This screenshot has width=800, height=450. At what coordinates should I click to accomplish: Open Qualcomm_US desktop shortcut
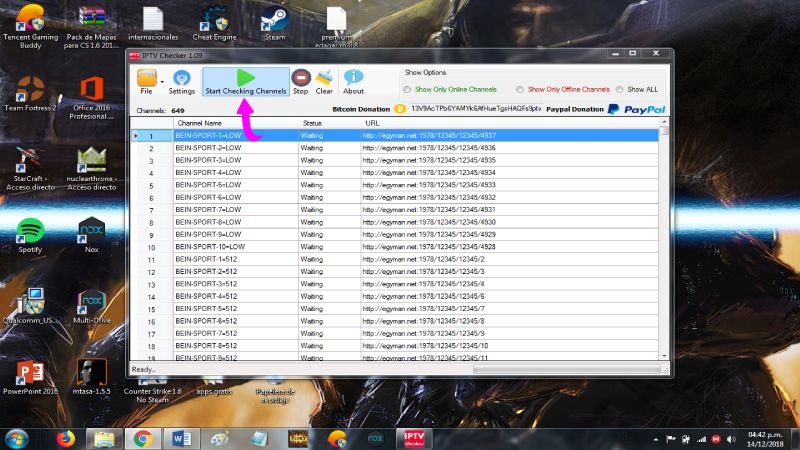(30, 306)
